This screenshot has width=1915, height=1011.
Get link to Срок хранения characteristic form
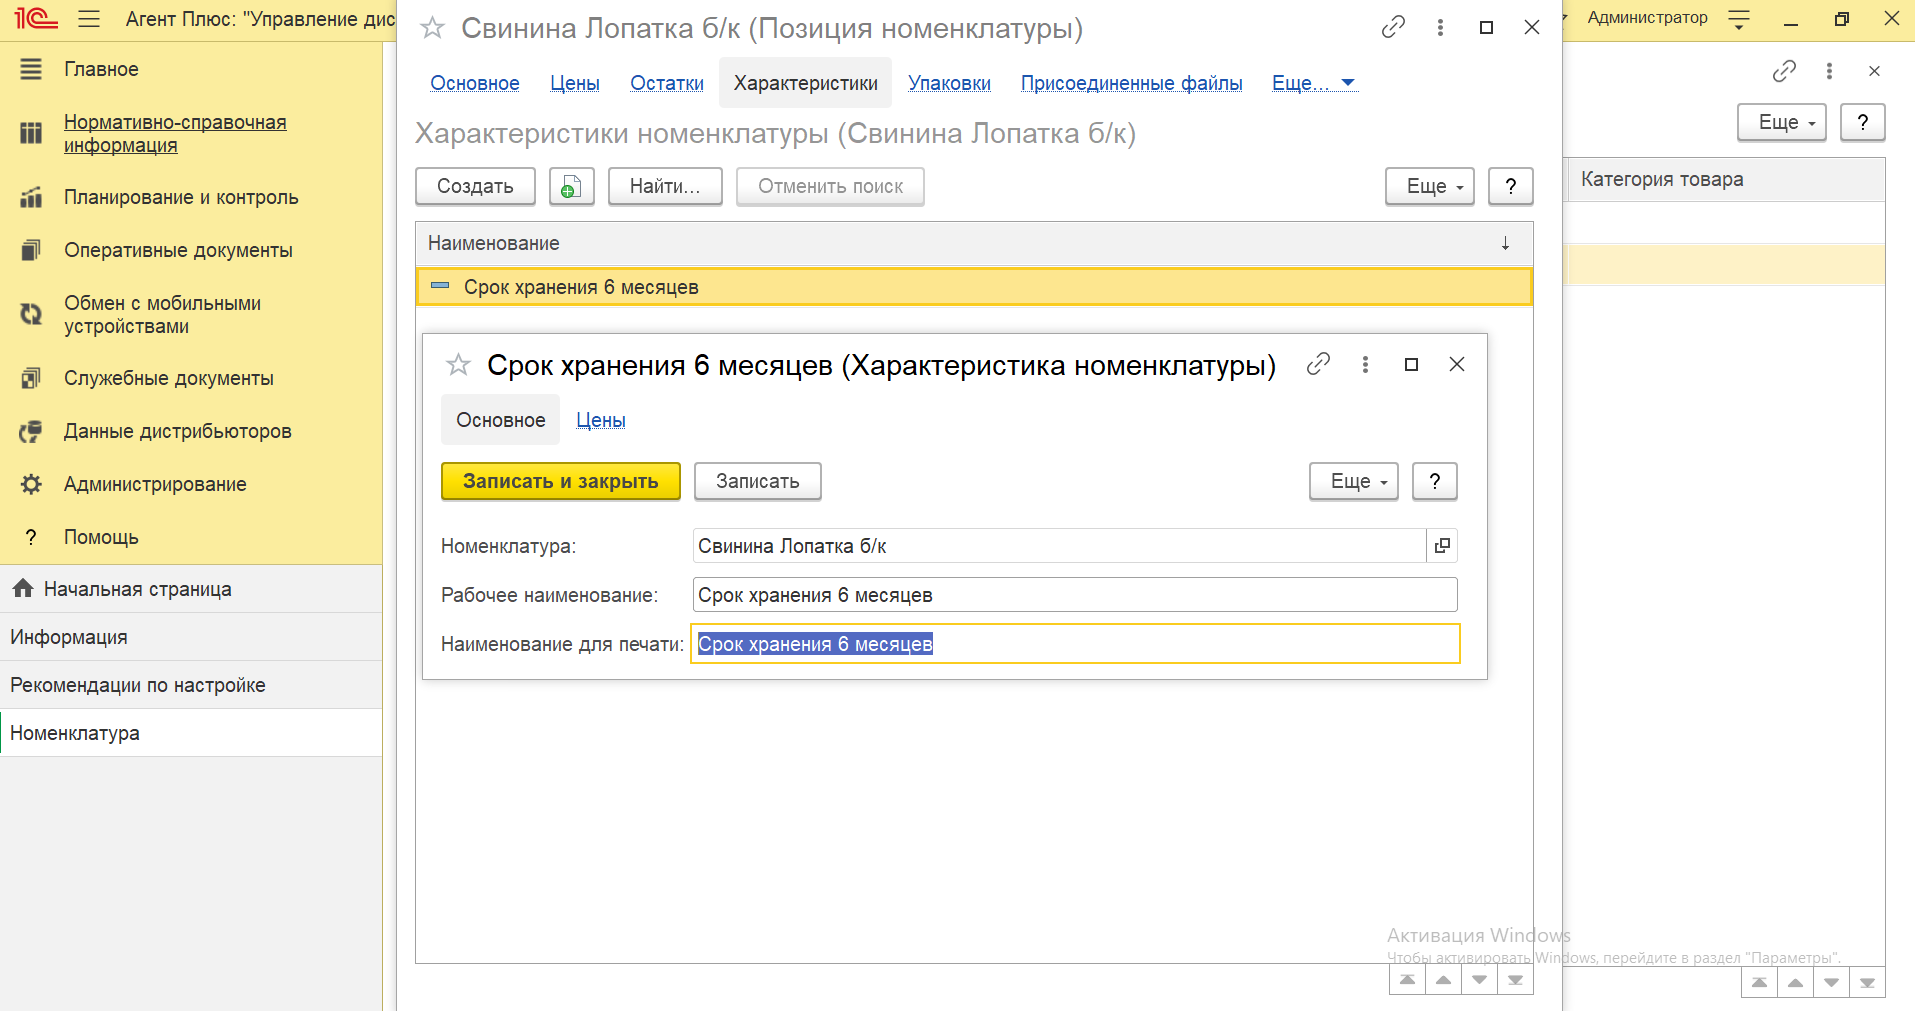click(1318, 365)
